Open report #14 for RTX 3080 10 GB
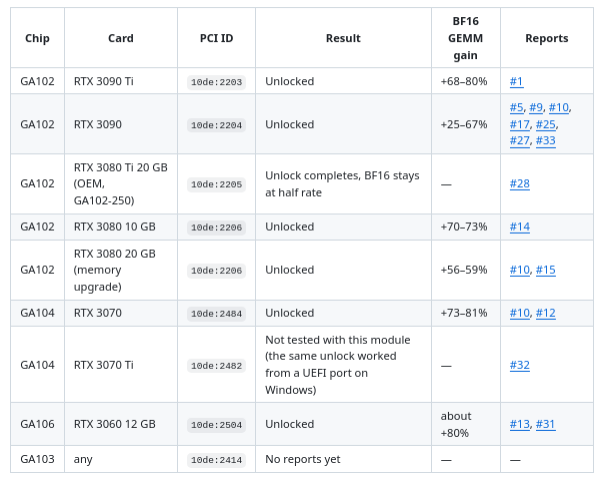609x480 pixels. tap(519, 226)
